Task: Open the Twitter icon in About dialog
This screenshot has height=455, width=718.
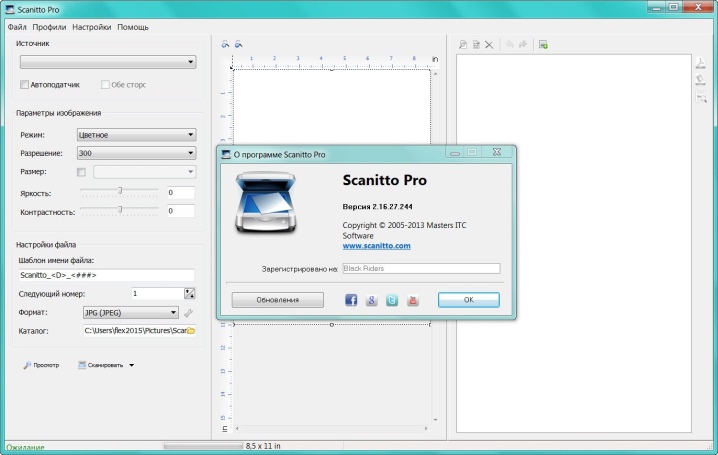Action: pyautogui.click(x=392, y=300)
